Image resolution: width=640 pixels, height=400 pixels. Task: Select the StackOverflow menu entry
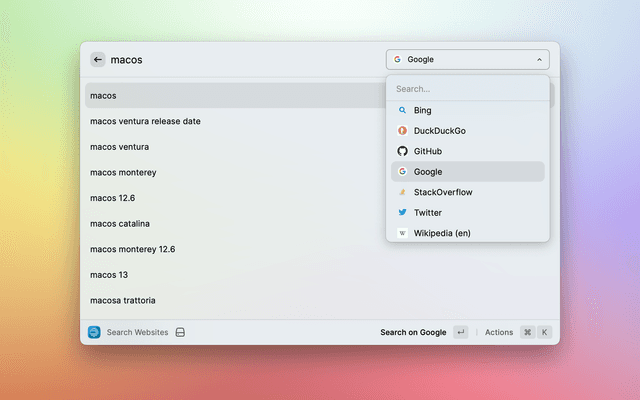click(443, 192)
